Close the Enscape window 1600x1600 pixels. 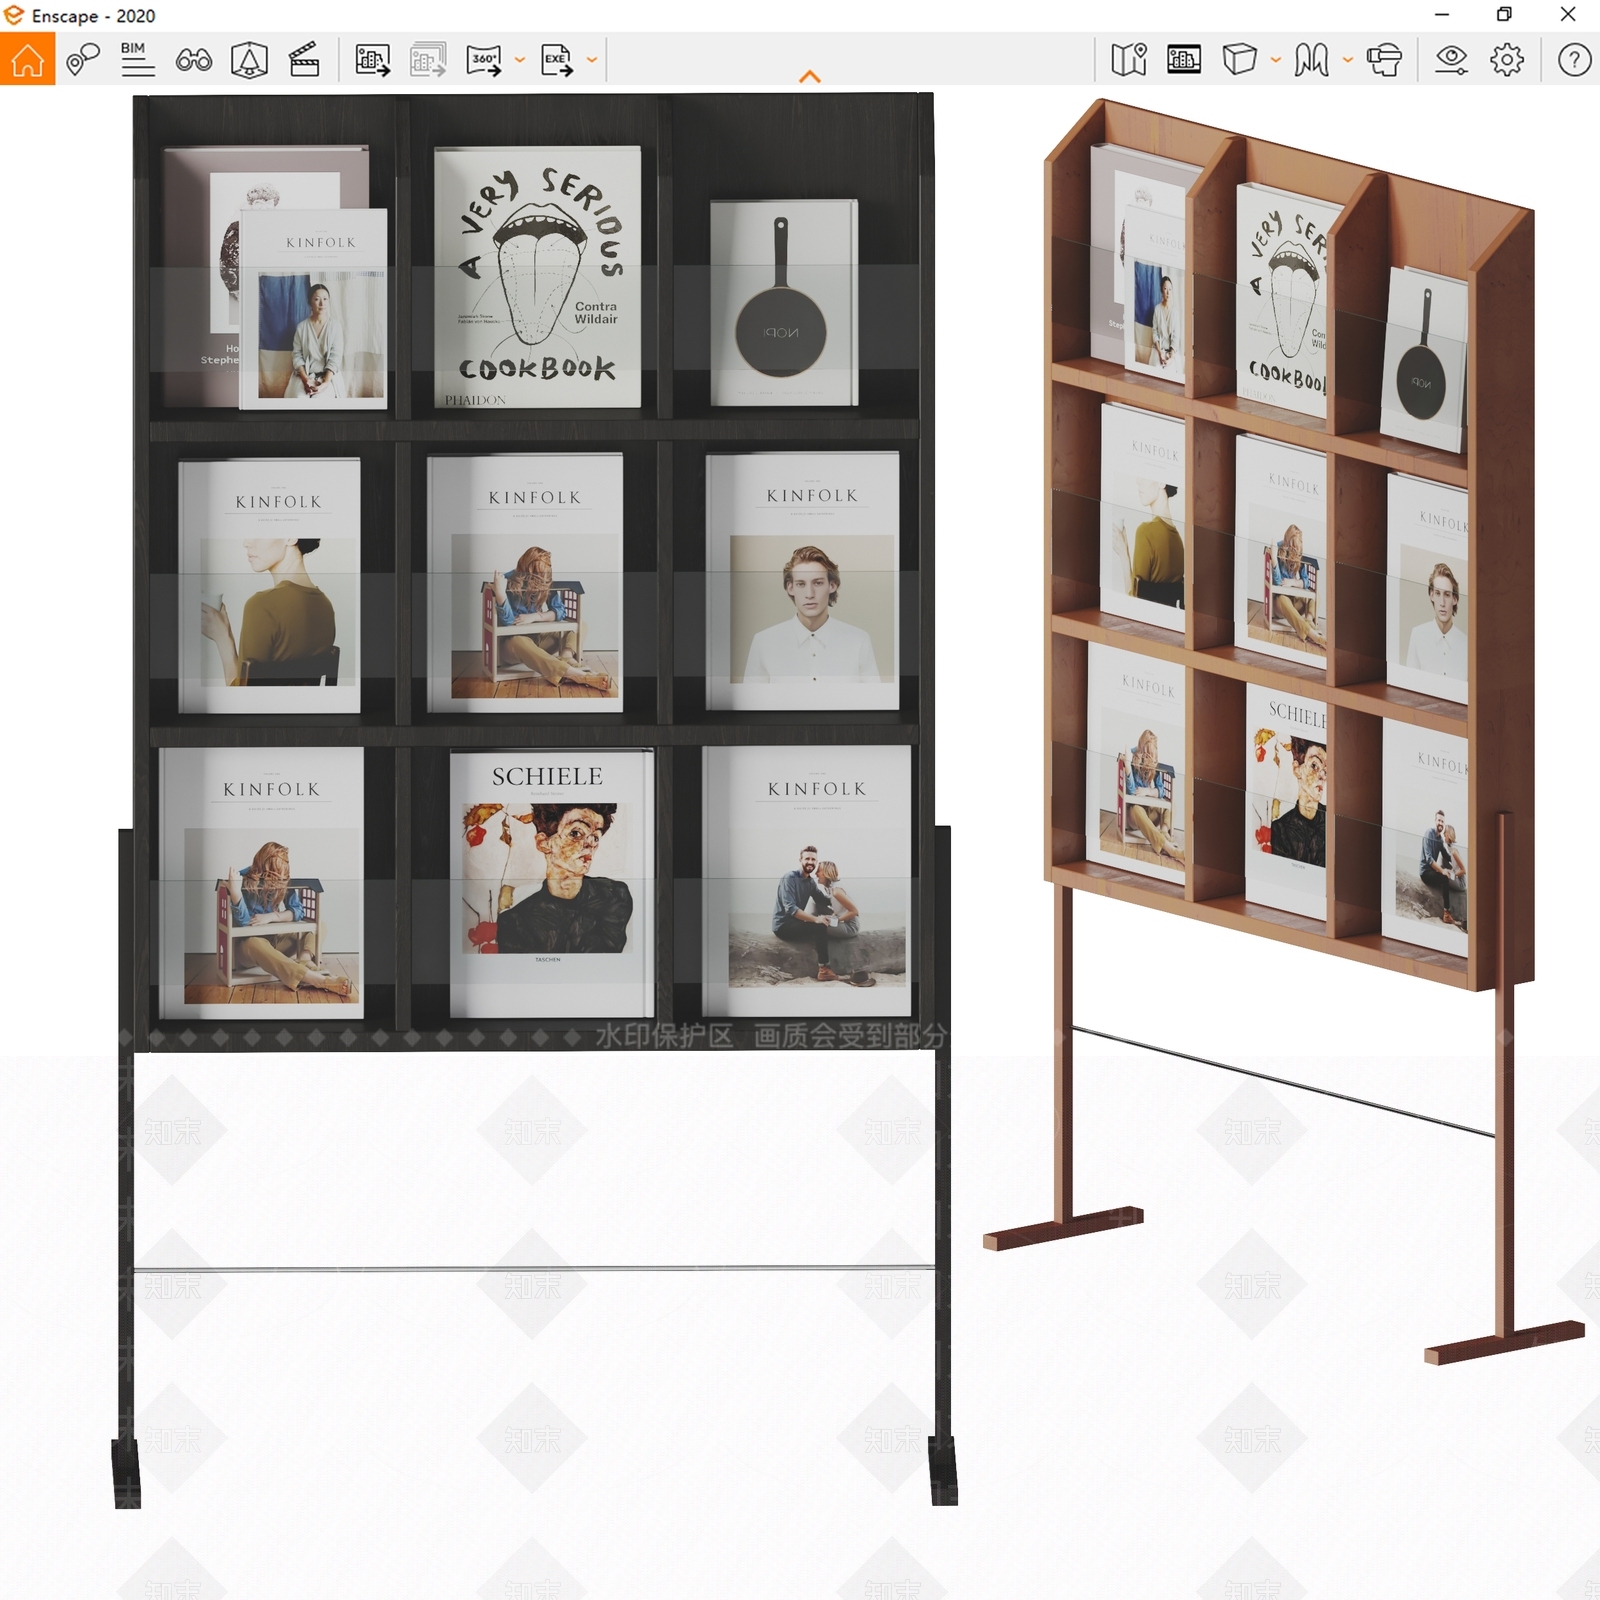pos(1568,15)
